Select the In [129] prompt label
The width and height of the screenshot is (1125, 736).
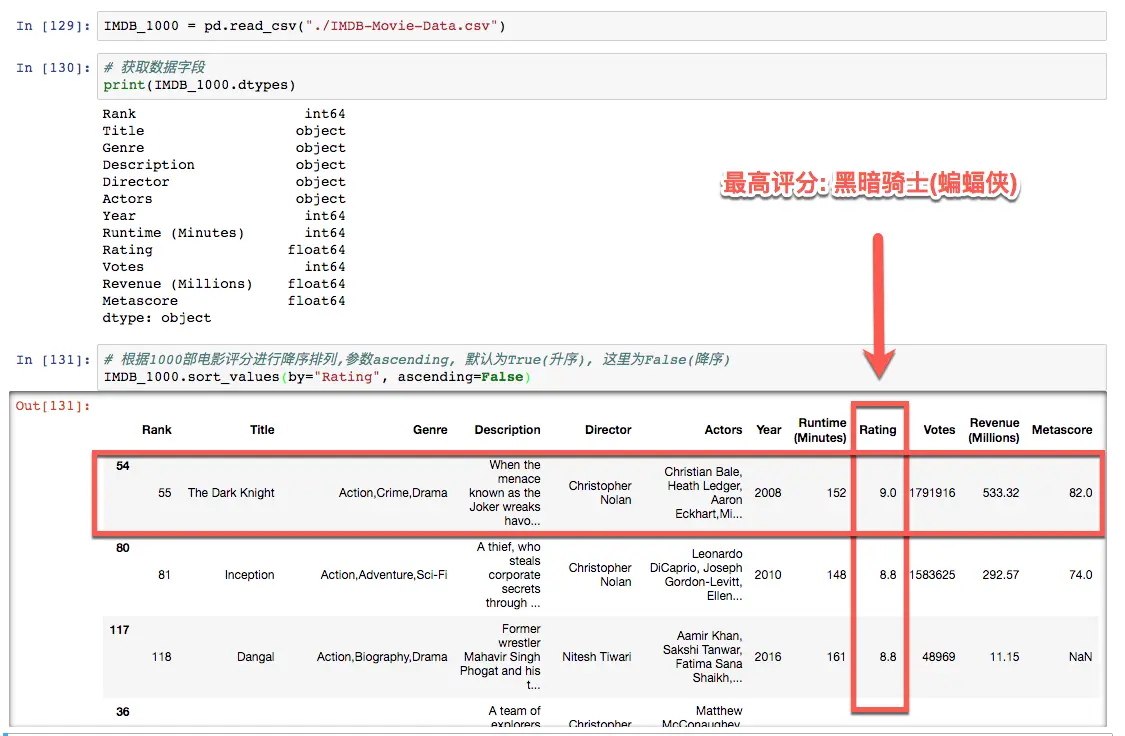click(53, 26)
